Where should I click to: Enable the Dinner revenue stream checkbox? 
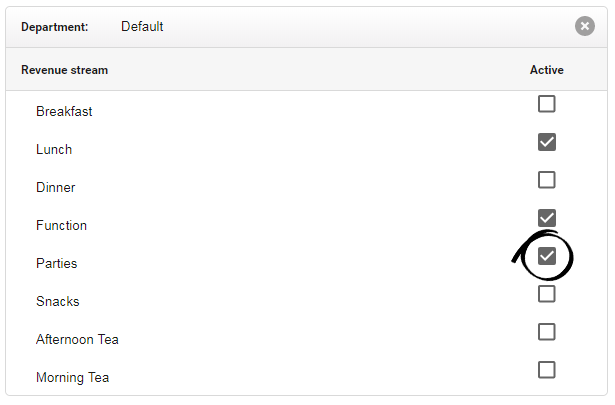546,180
